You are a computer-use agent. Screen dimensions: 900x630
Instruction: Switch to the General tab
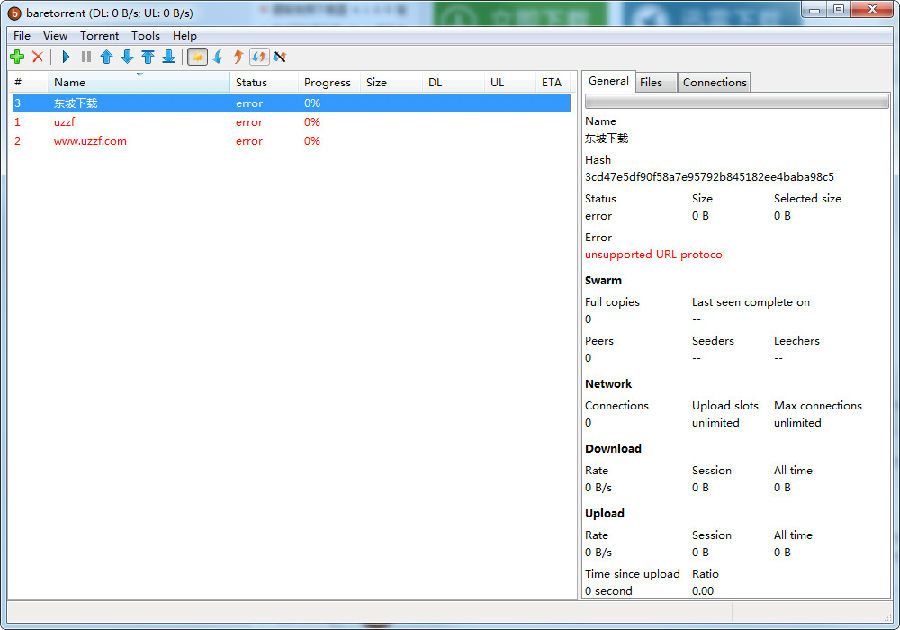(608, 81)
